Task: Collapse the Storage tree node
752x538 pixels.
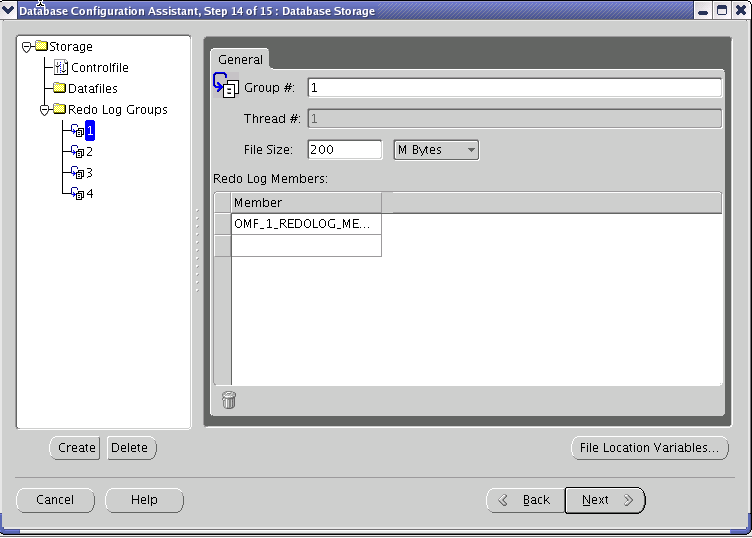Action: click(27, 47)
